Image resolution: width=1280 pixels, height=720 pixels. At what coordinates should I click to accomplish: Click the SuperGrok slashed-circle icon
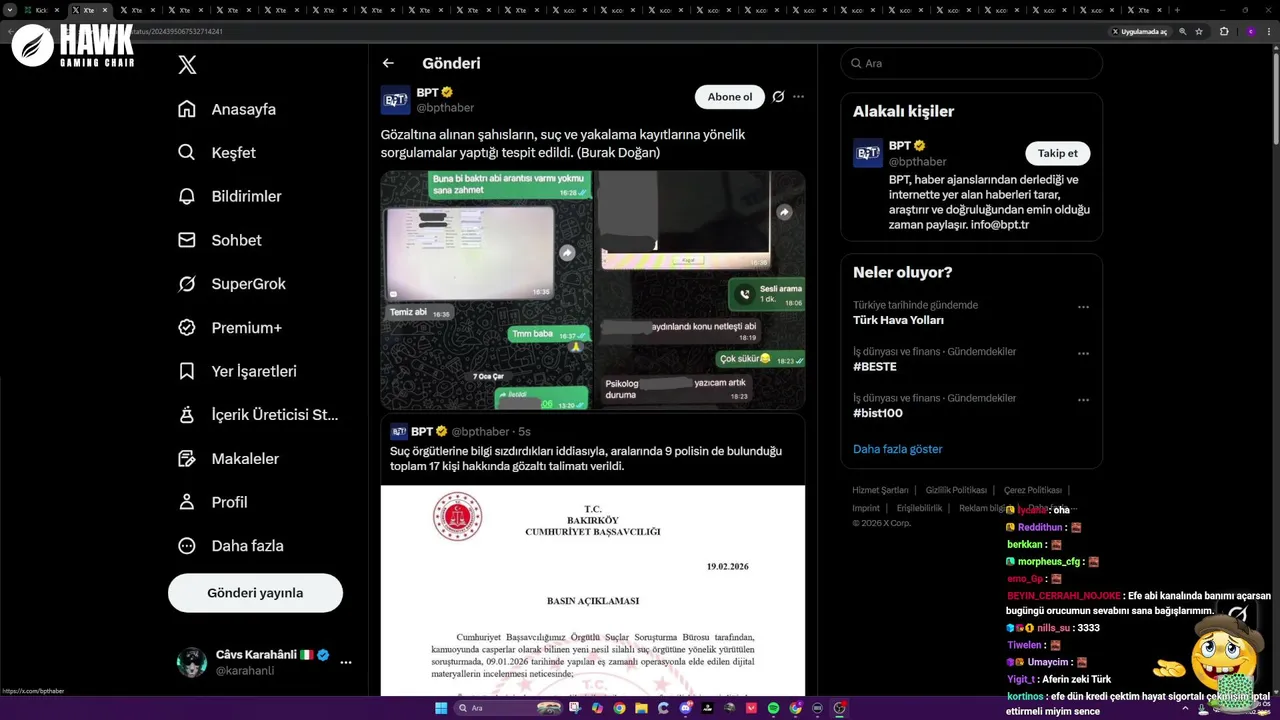point(187,284)
